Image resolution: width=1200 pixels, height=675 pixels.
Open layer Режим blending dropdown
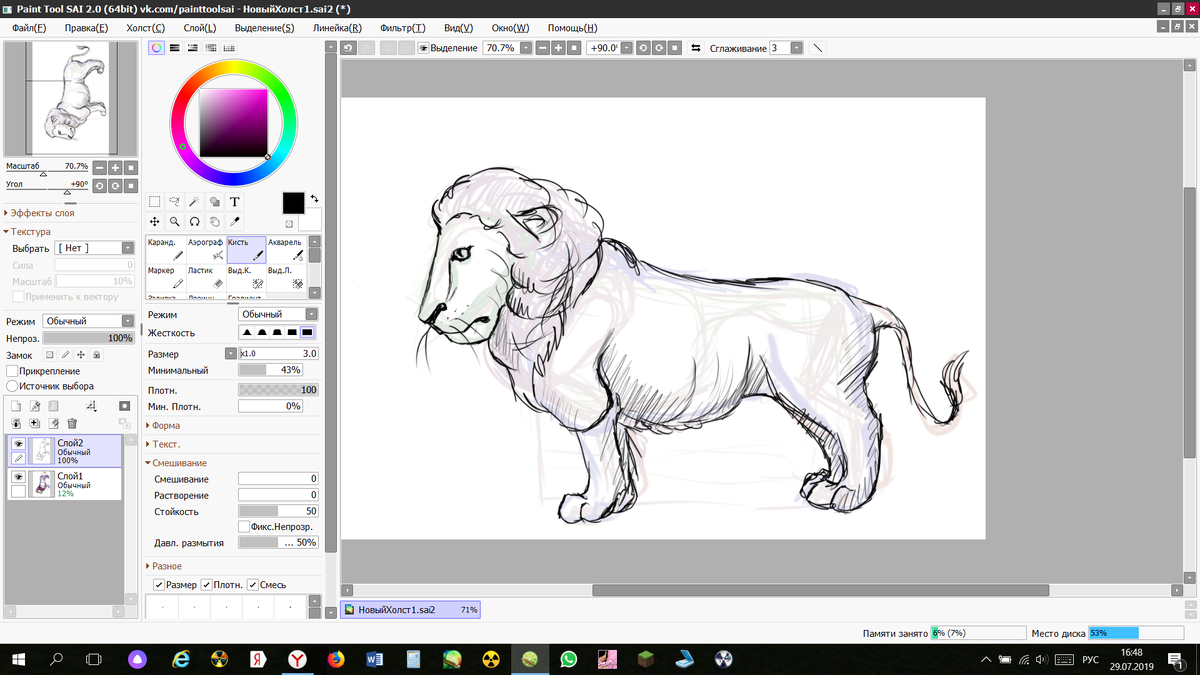pos(88,321)
